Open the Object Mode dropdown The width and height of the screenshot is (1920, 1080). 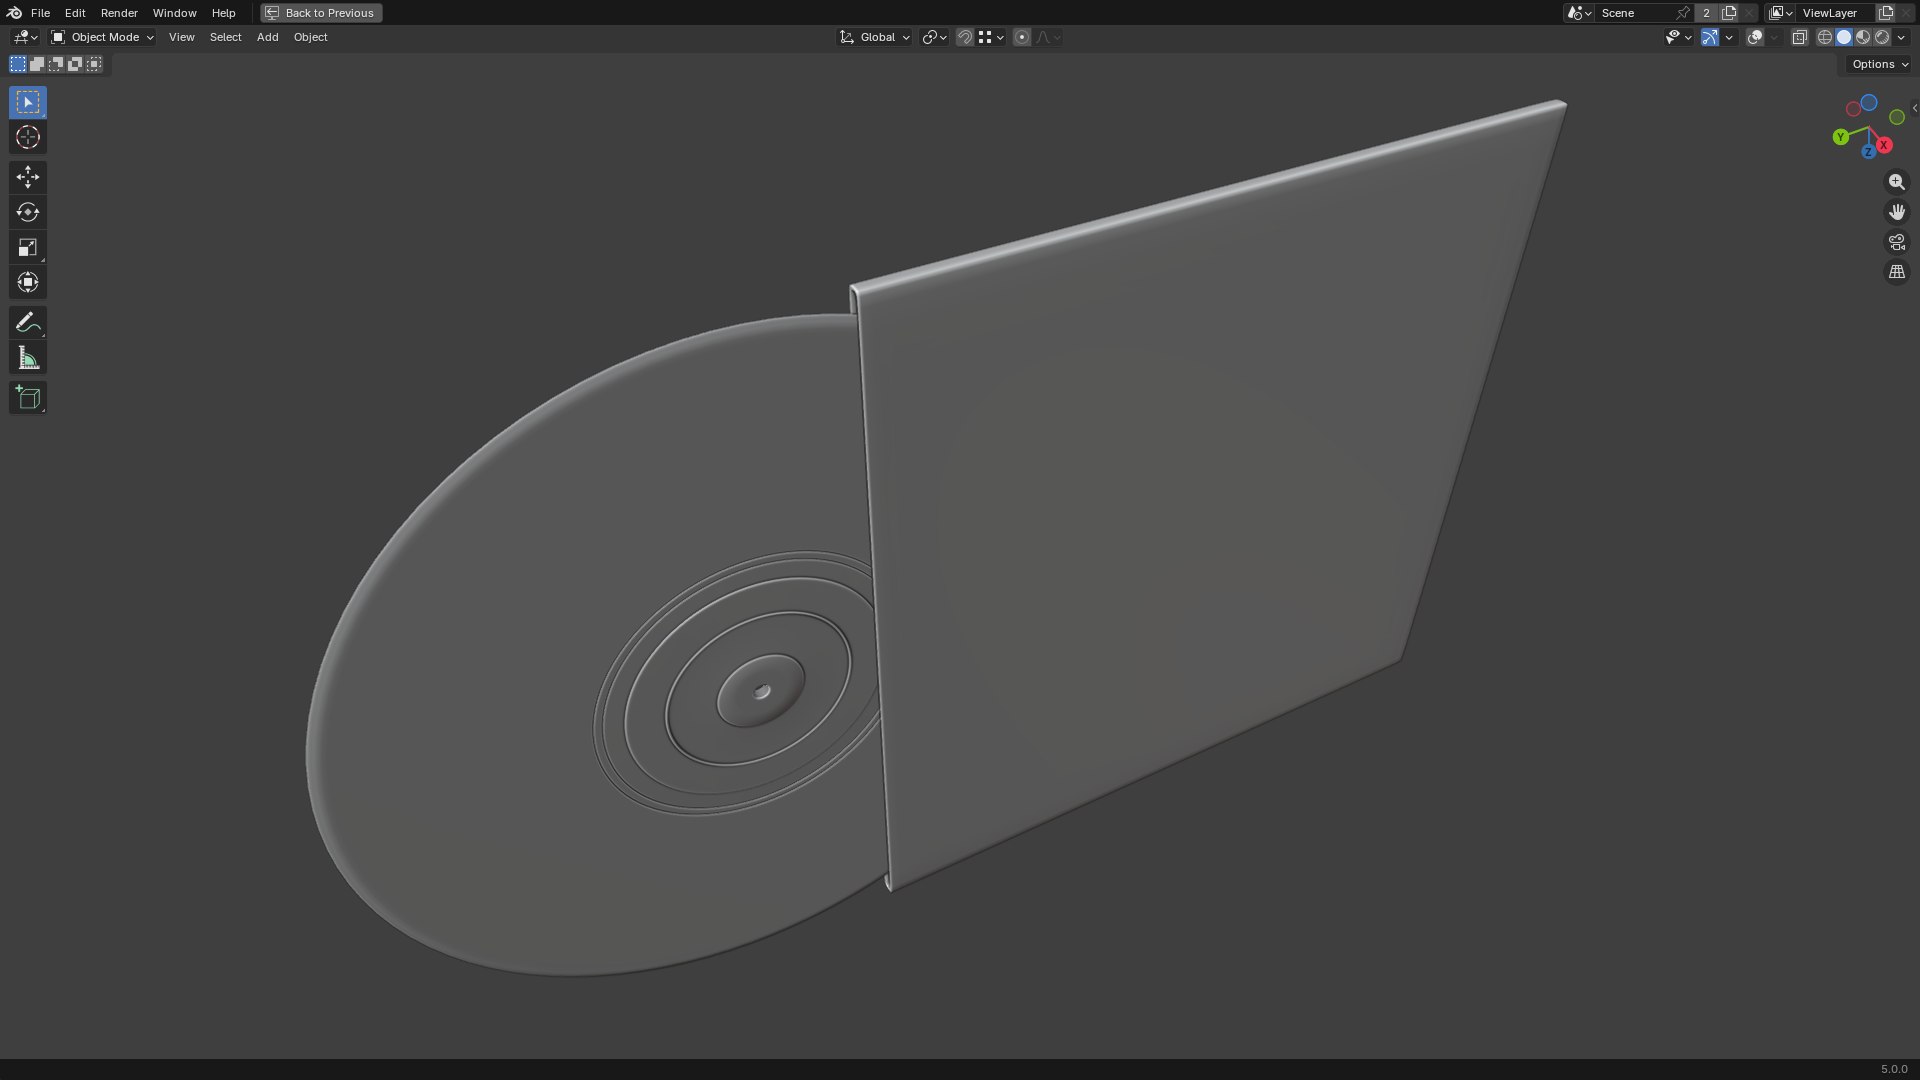(x=102, y=37)
